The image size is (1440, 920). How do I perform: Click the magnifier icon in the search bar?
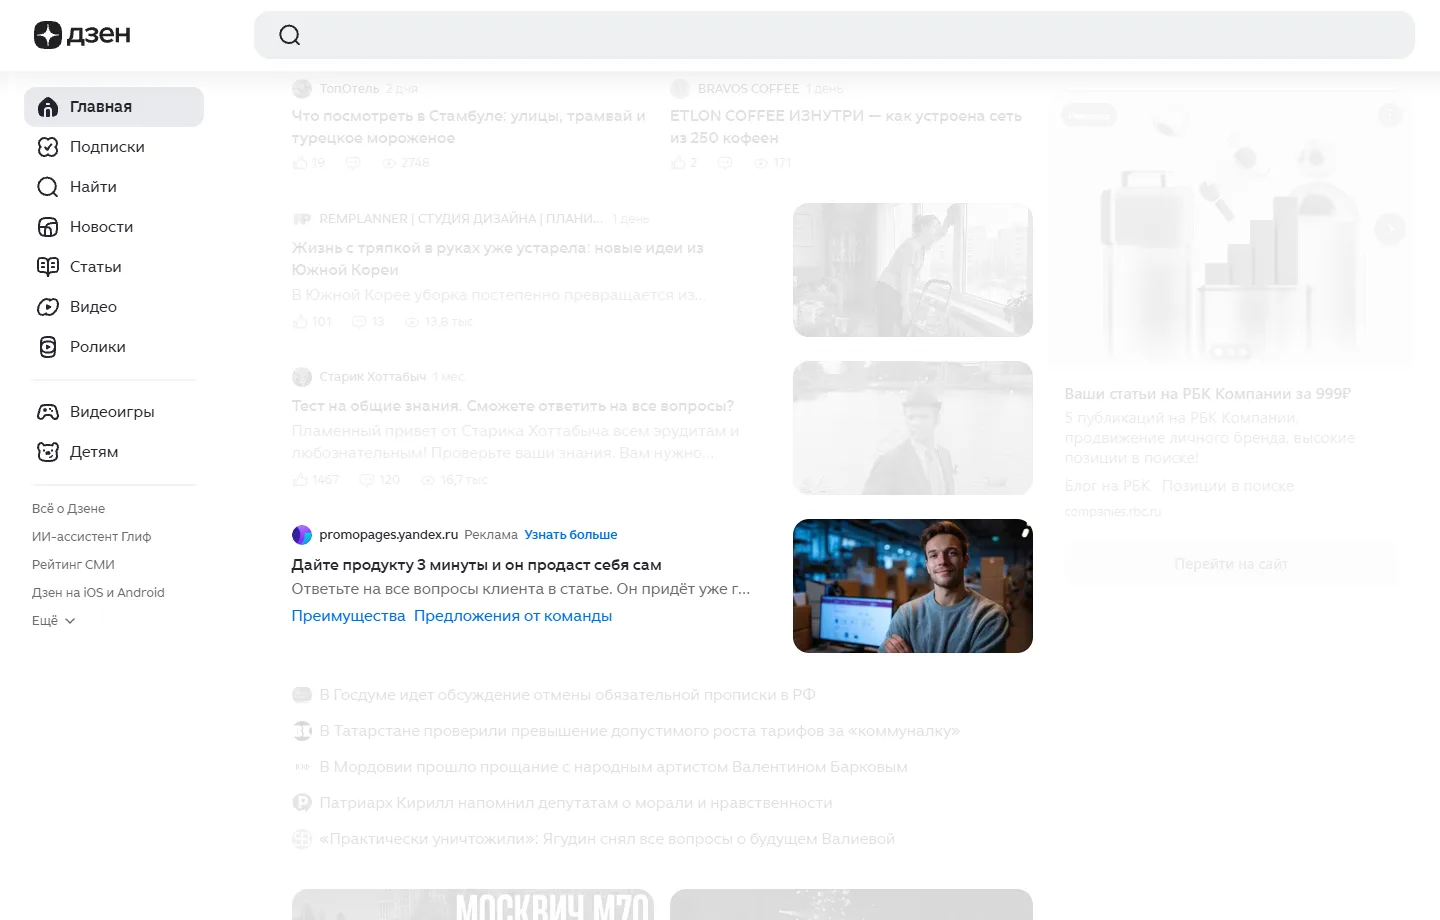coord(290,35)
